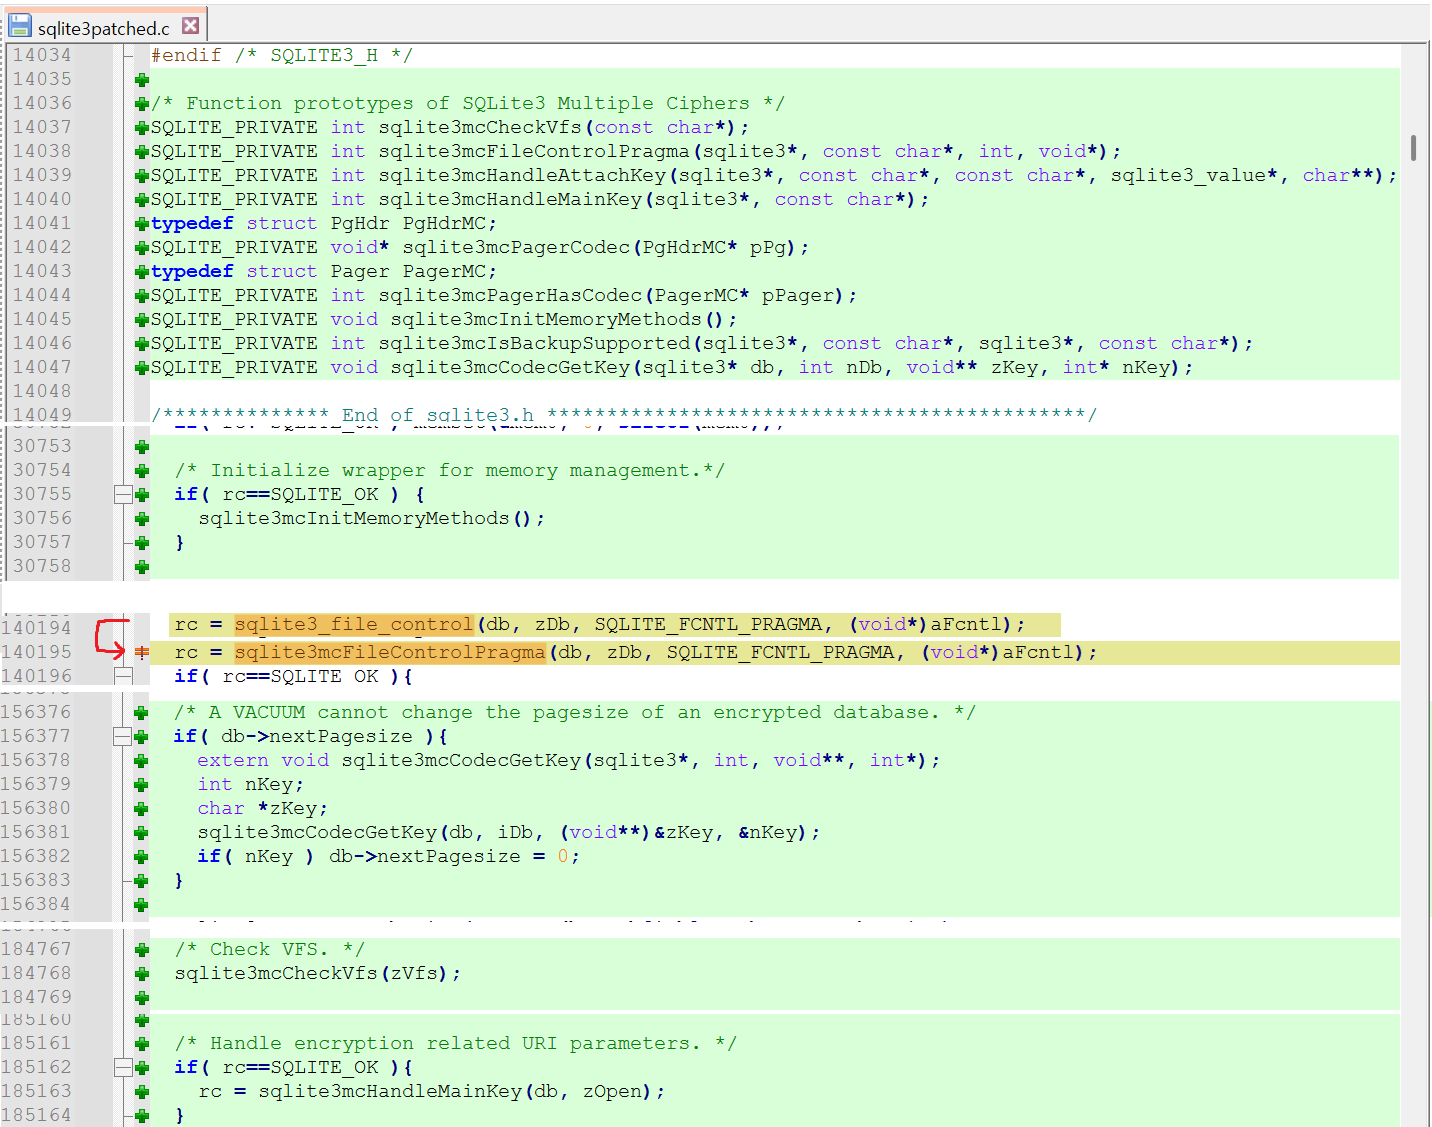Click the orange change marker on line 140195

(142, 652)
